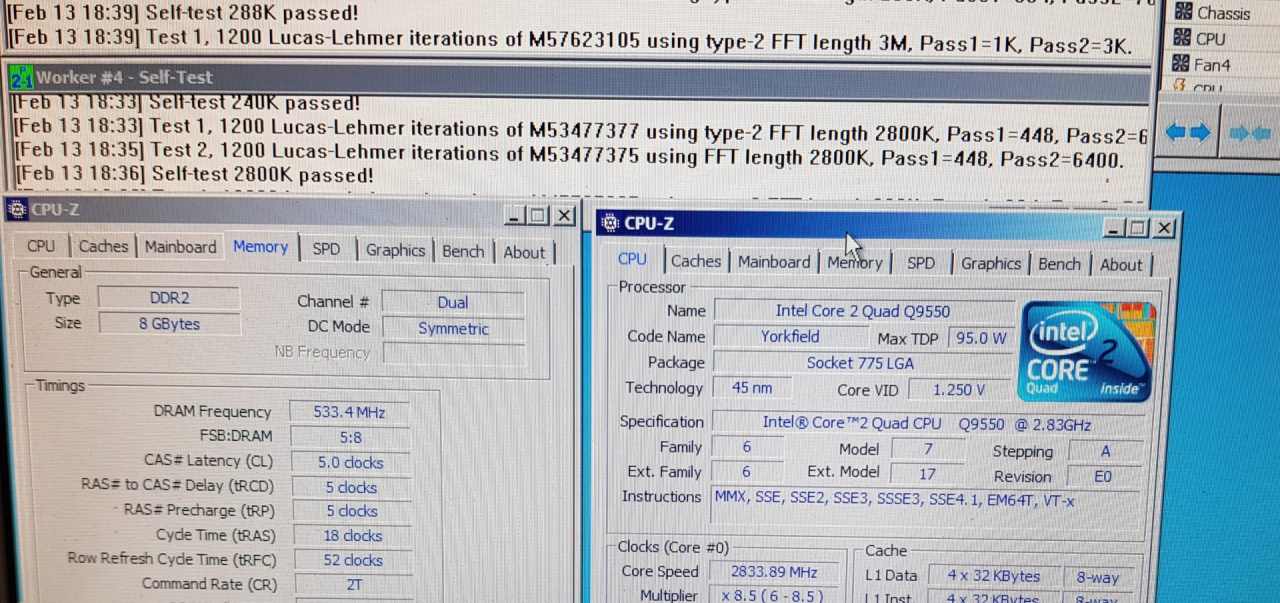Click the Specification field with Q9550 @ 2.83GHz
Viewport: 1280px width, 603px height.
tap(926, 424)
